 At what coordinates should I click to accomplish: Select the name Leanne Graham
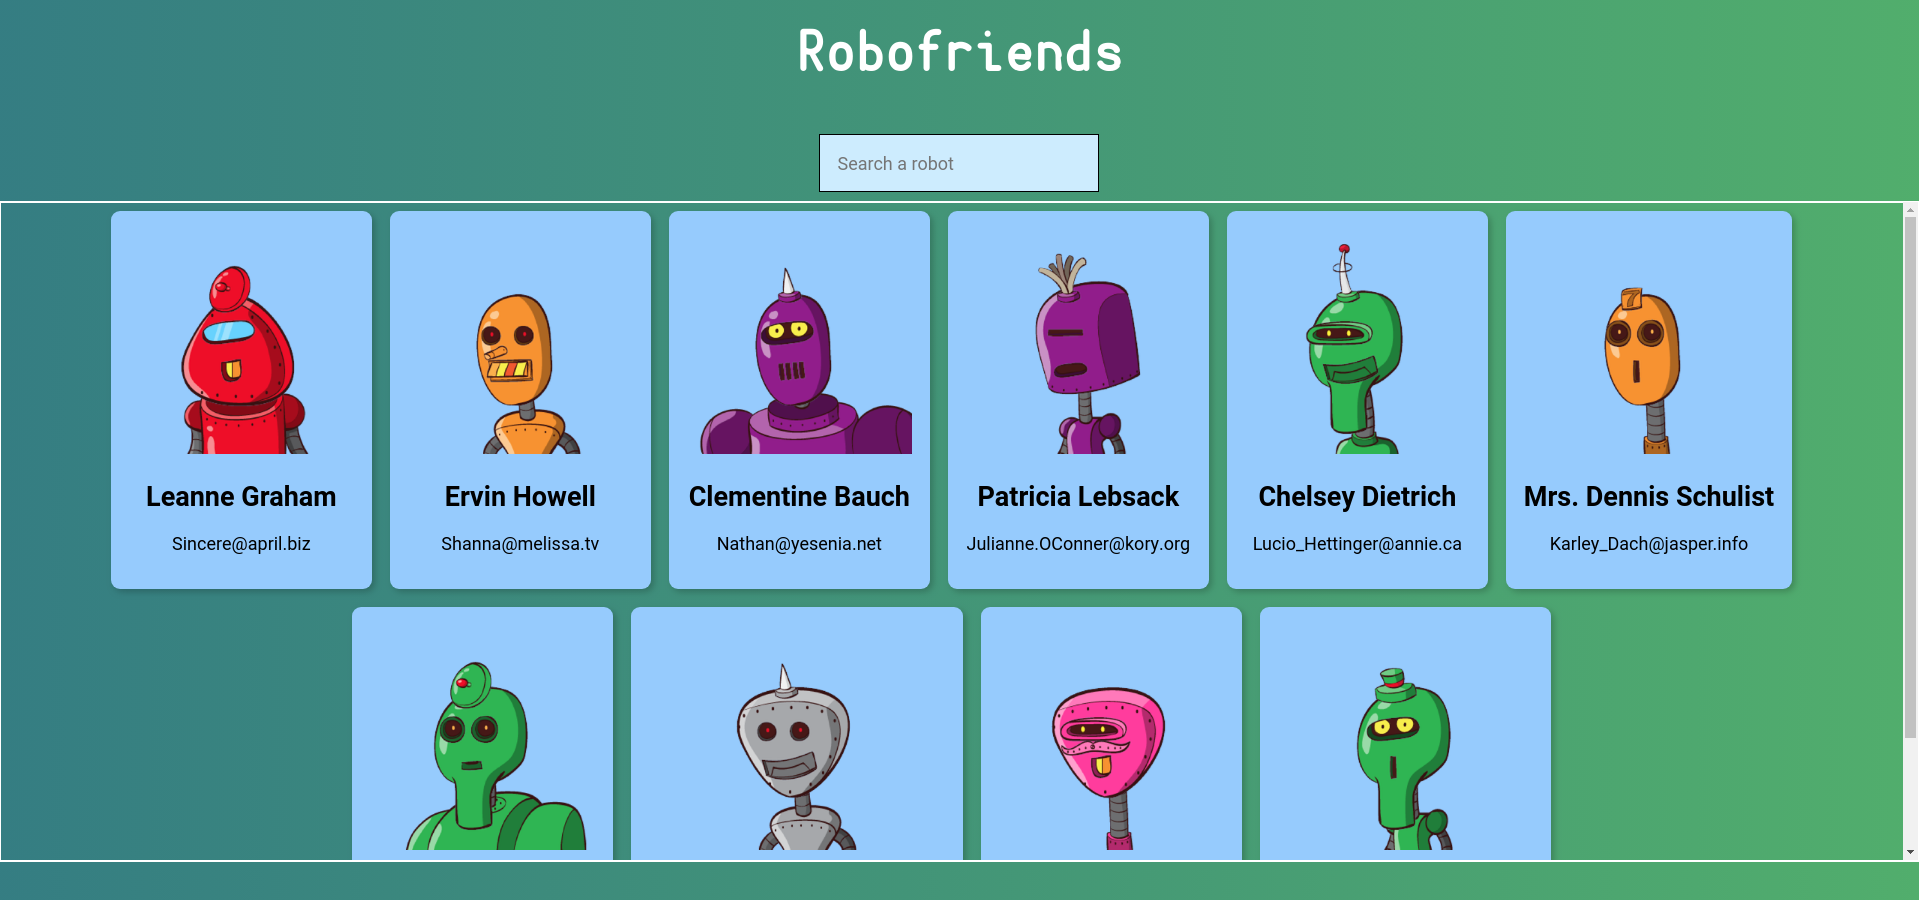pos(241,497)
